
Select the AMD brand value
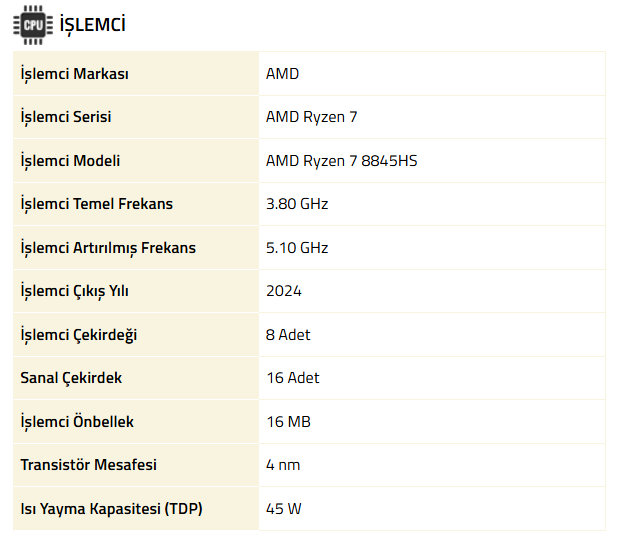(282, 74)
